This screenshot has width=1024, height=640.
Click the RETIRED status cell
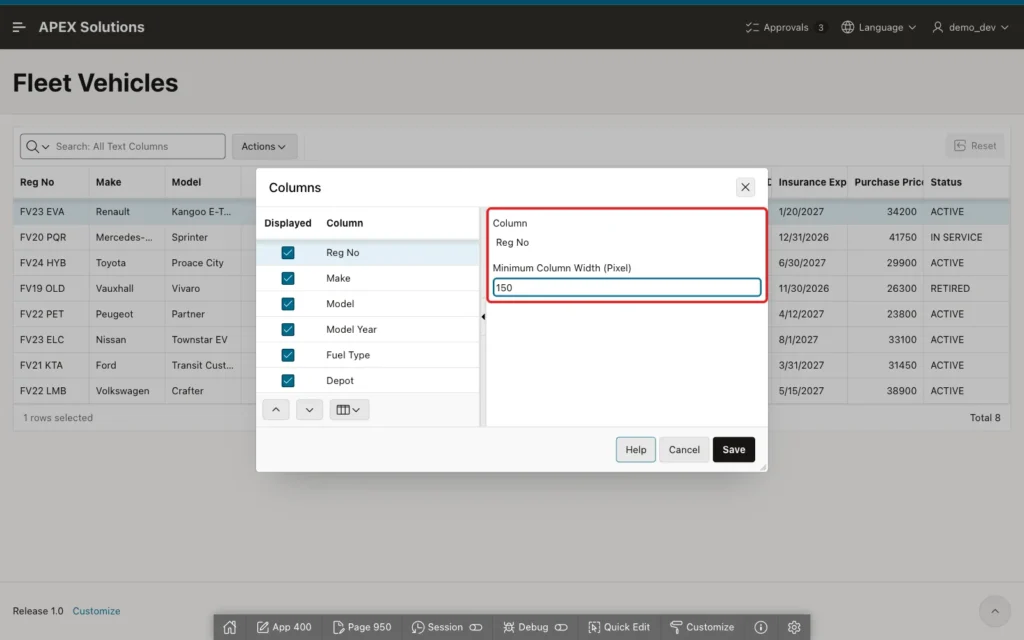coord(967,288)
